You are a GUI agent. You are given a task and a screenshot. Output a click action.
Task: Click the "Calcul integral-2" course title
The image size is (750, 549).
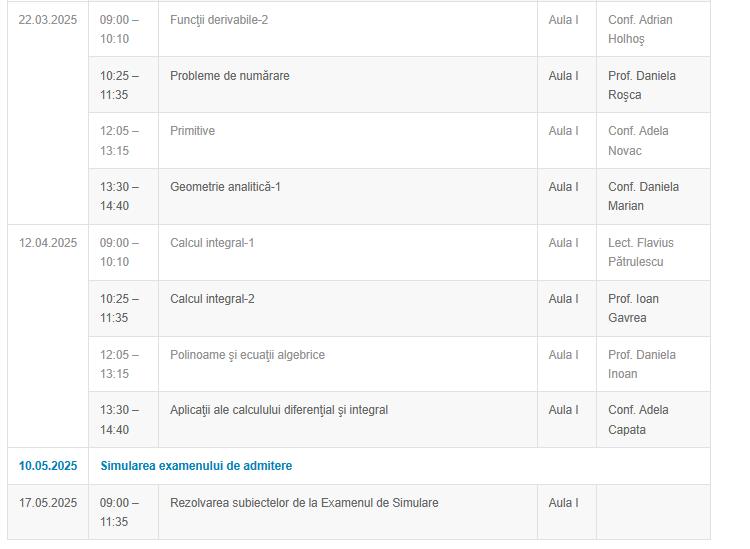pyautogui.click(x=212, y=299)
